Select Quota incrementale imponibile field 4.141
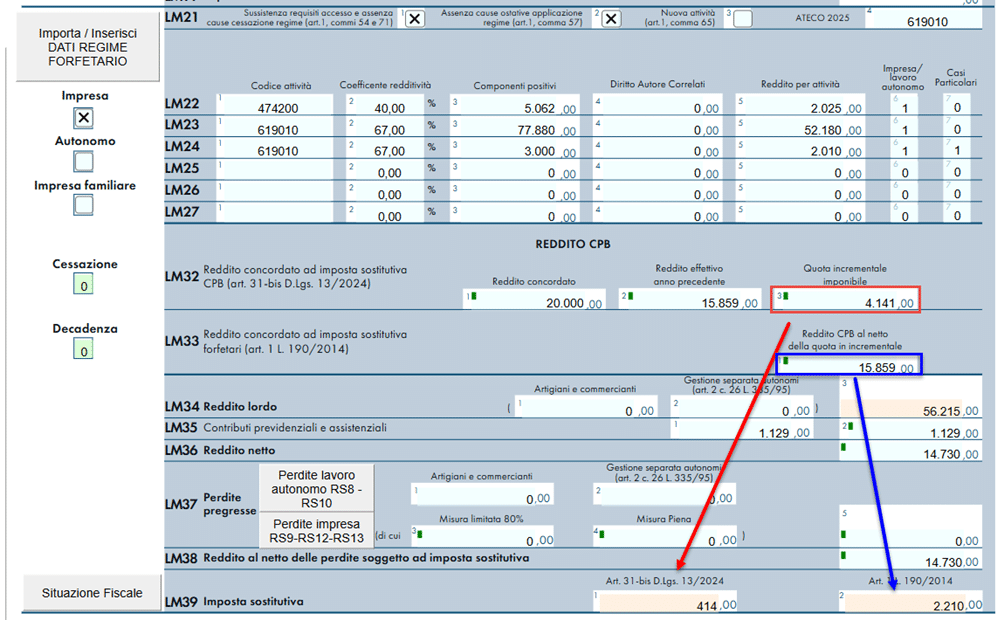 [x=845, y=301]
